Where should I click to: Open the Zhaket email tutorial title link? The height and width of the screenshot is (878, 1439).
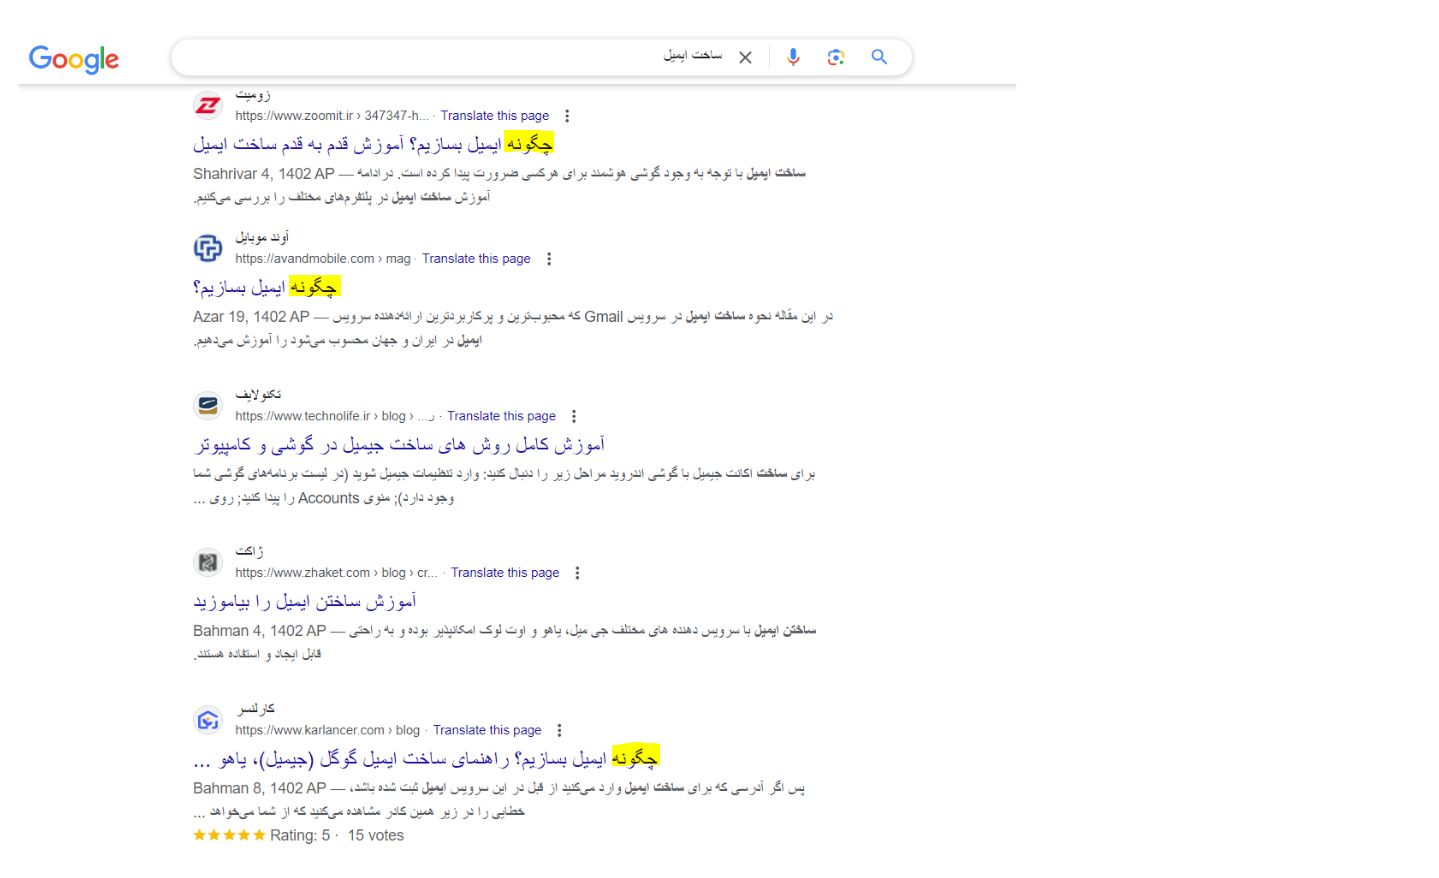coord(305,601)
